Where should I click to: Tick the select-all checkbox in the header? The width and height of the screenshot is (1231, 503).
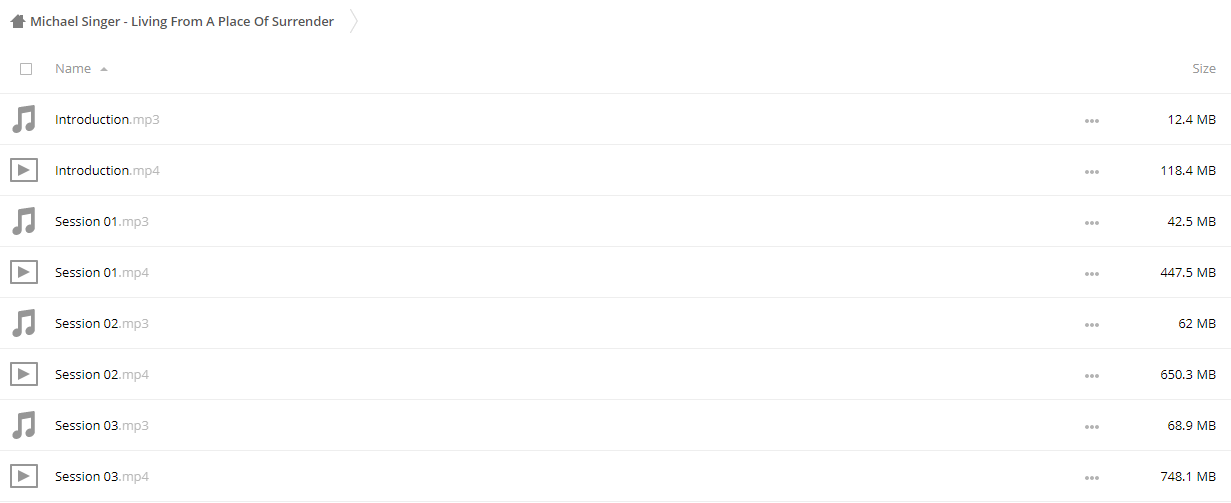tap(26, 69)
